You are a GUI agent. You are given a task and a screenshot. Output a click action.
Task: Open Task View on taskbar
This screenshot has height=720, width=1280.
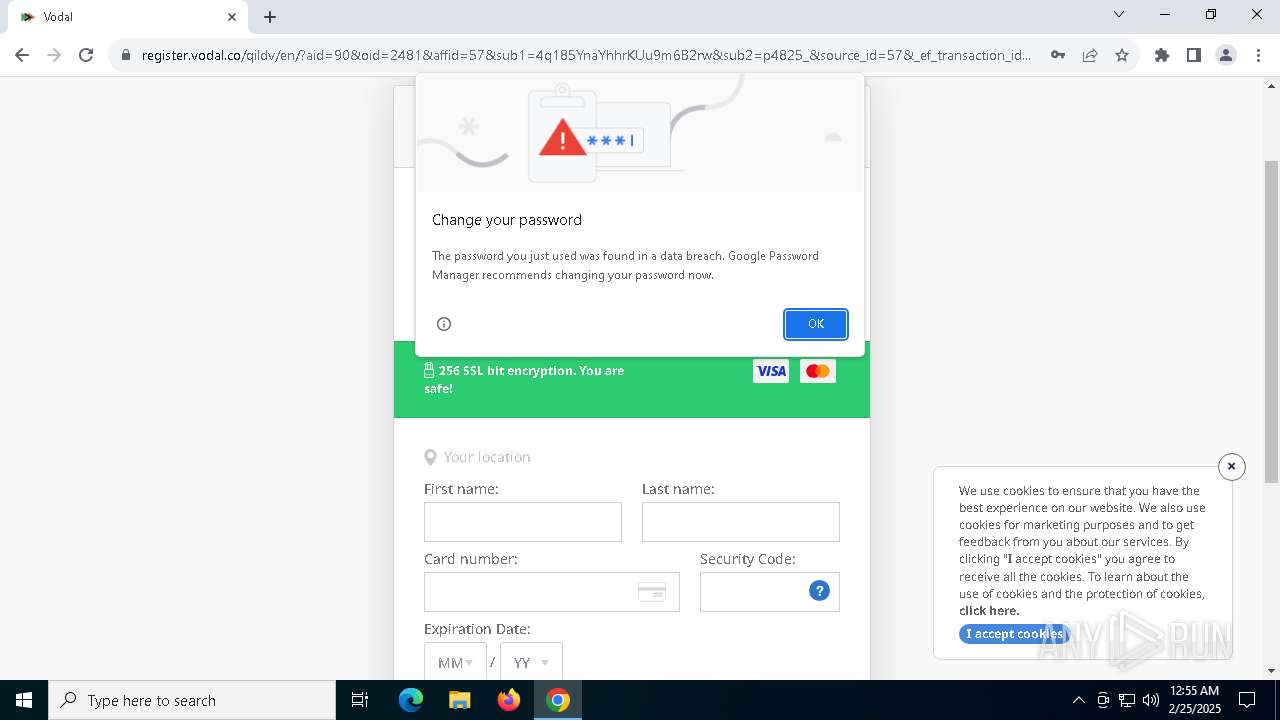point(360,700)
